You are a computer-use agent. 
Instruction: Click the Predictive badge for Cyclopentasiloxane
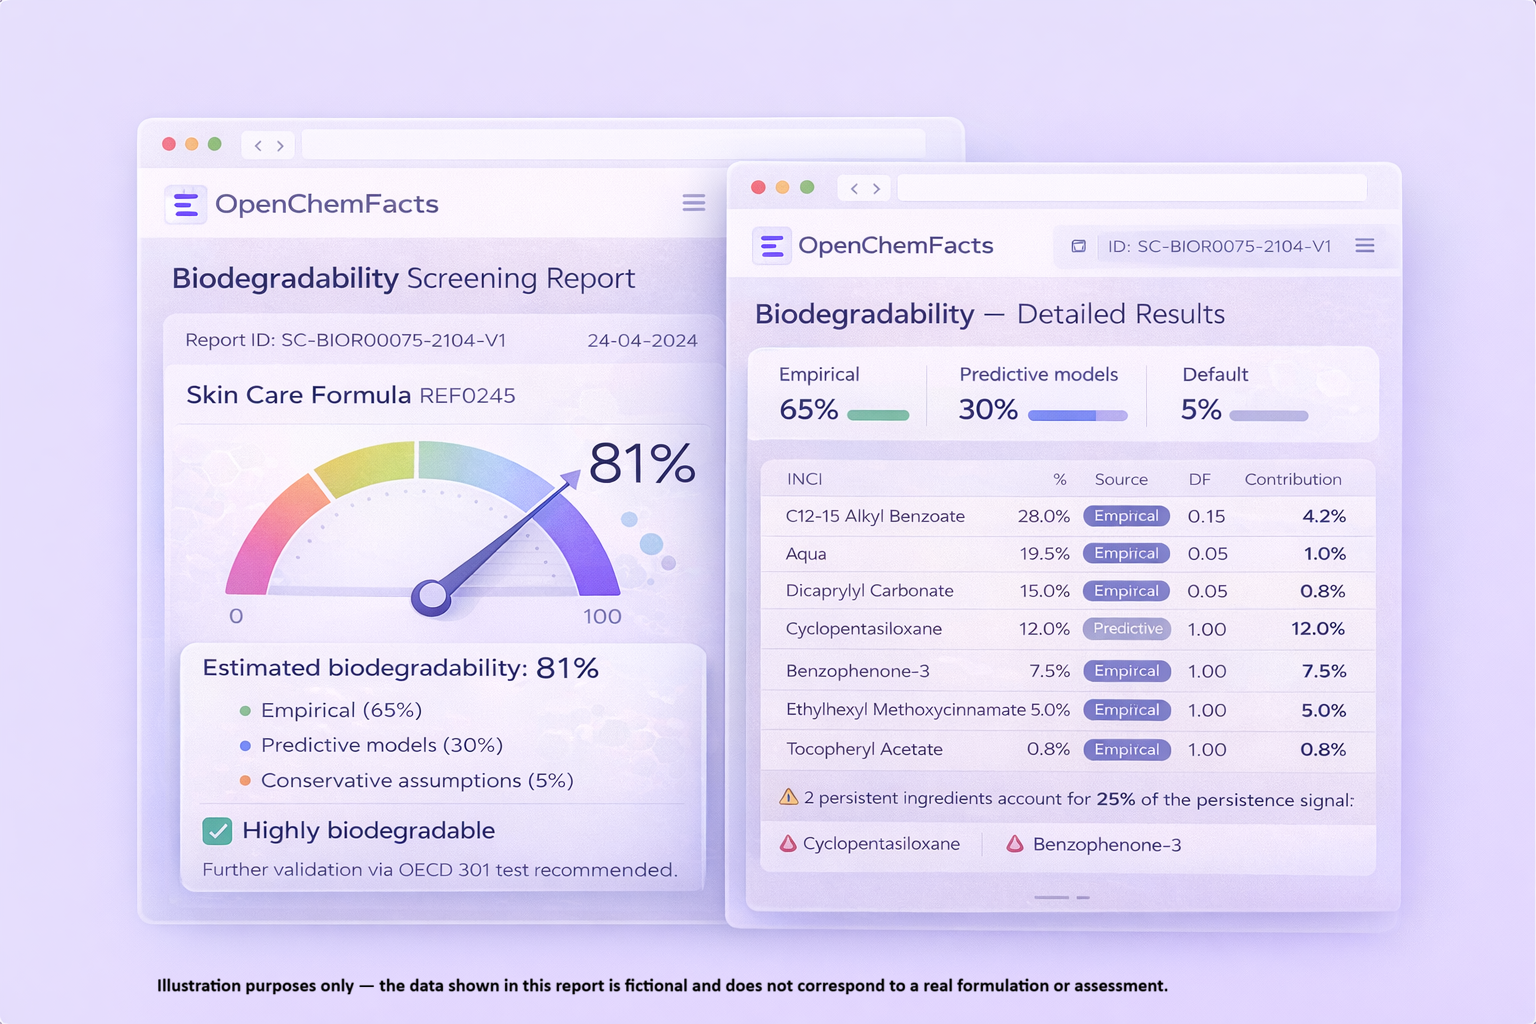point(1126,629)
